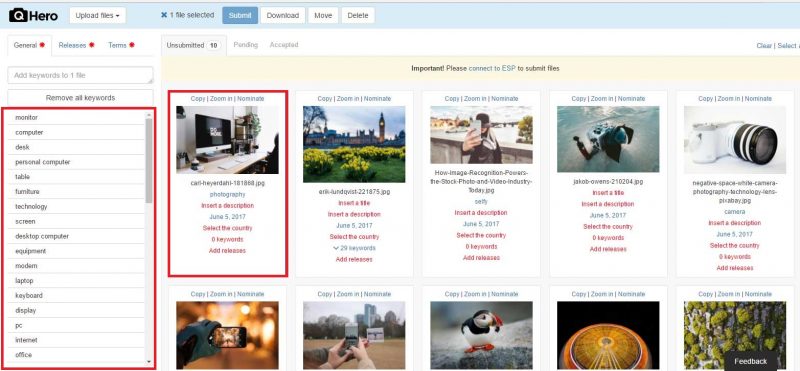Click the Download button
Viewport: 800px width, 371px height.
coord(283,15)
